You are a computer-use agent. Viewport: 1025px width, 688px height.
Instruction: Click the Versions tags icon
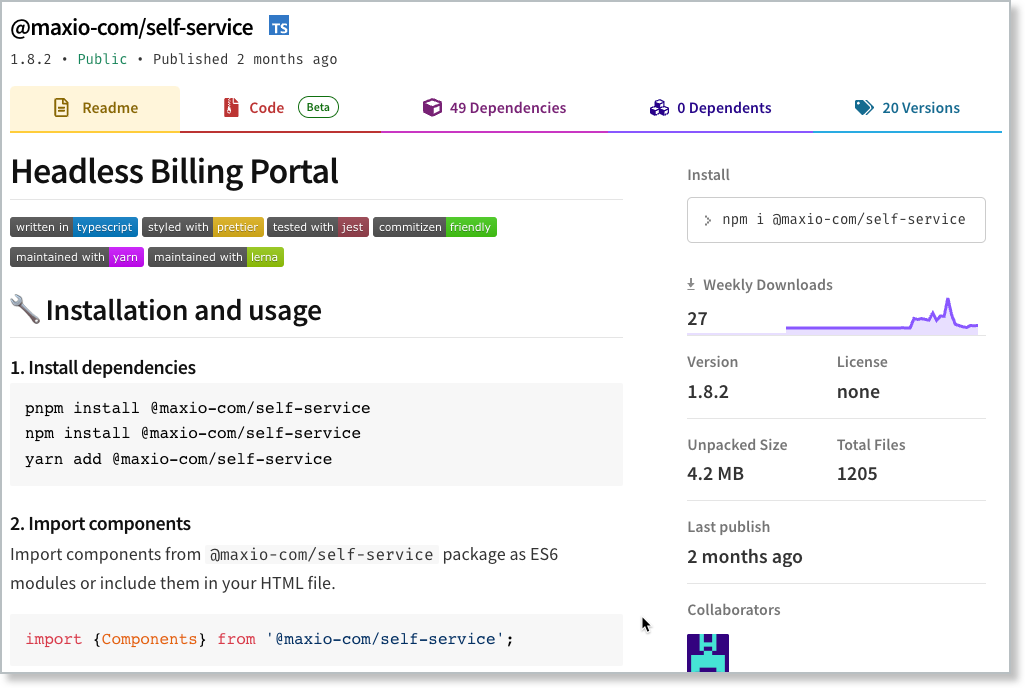(x=864, y=108)
